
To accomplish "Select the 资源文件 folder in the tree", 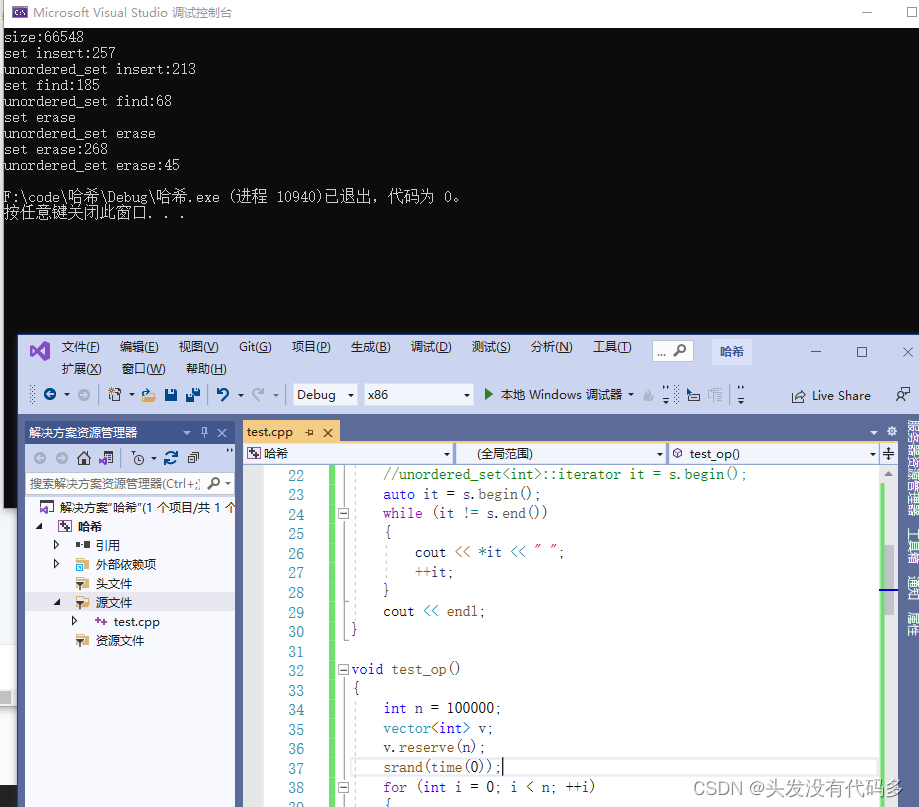I will 120,641.
